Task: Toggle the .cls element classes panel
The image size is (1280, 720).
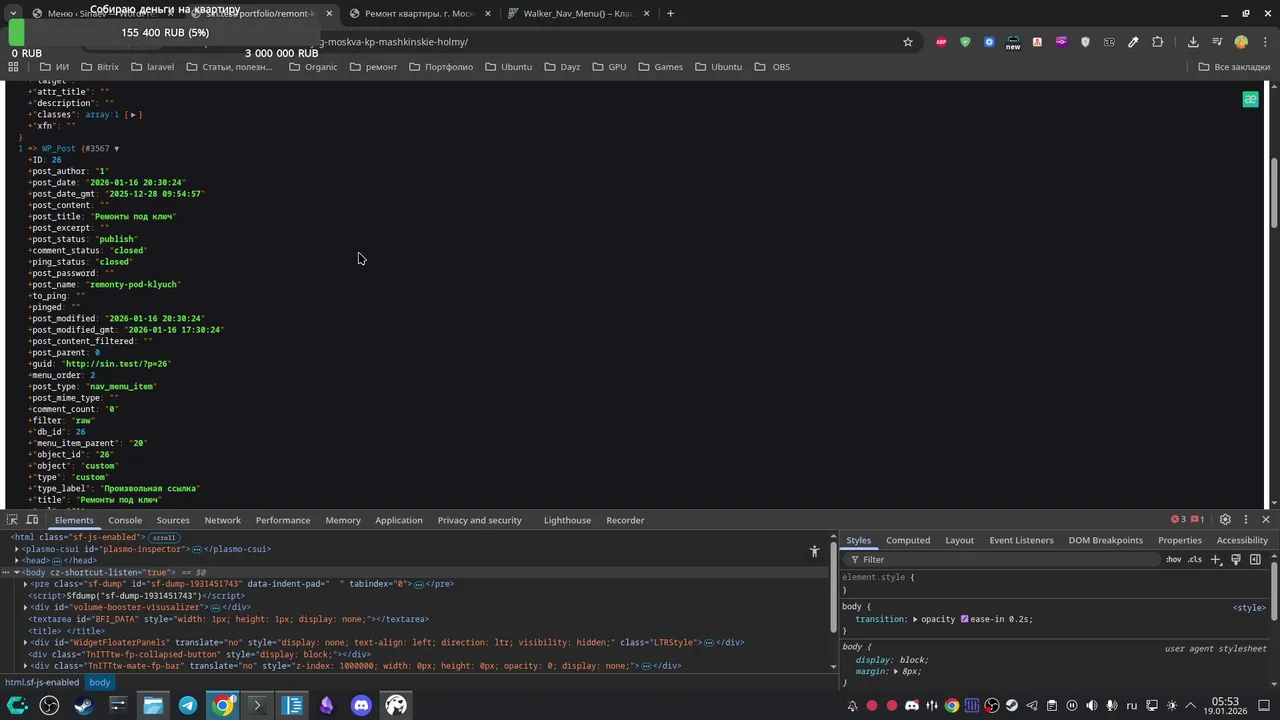Action: (x=1195, y=560)
